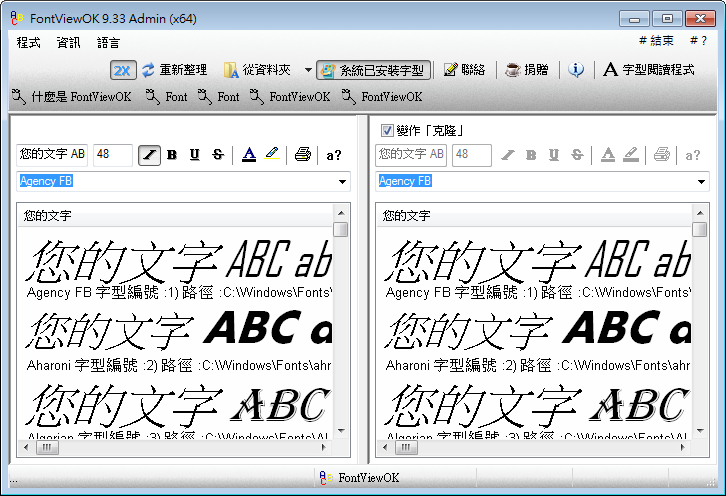Click left pane sample text field
Image resolution: width=726 pixels, height=496 pixels.
coord(52,155)
